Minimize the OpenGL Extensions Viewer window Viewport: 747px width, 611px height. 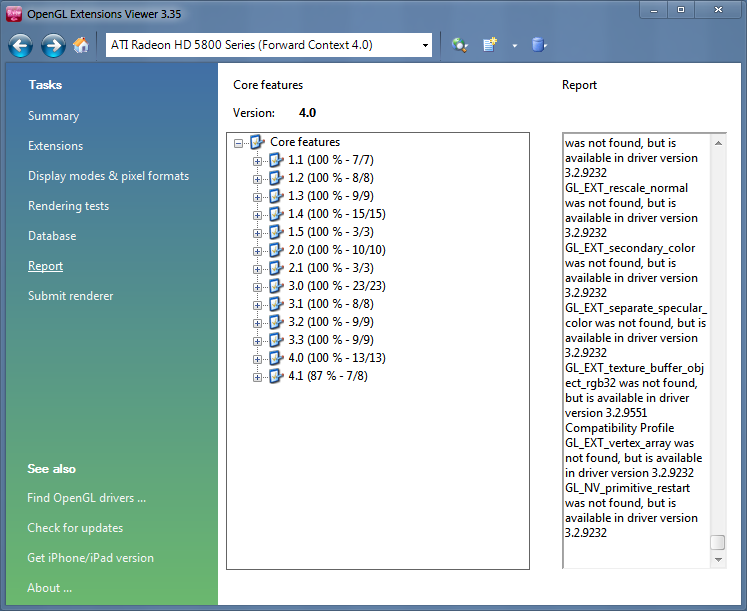tap(654, 10)
